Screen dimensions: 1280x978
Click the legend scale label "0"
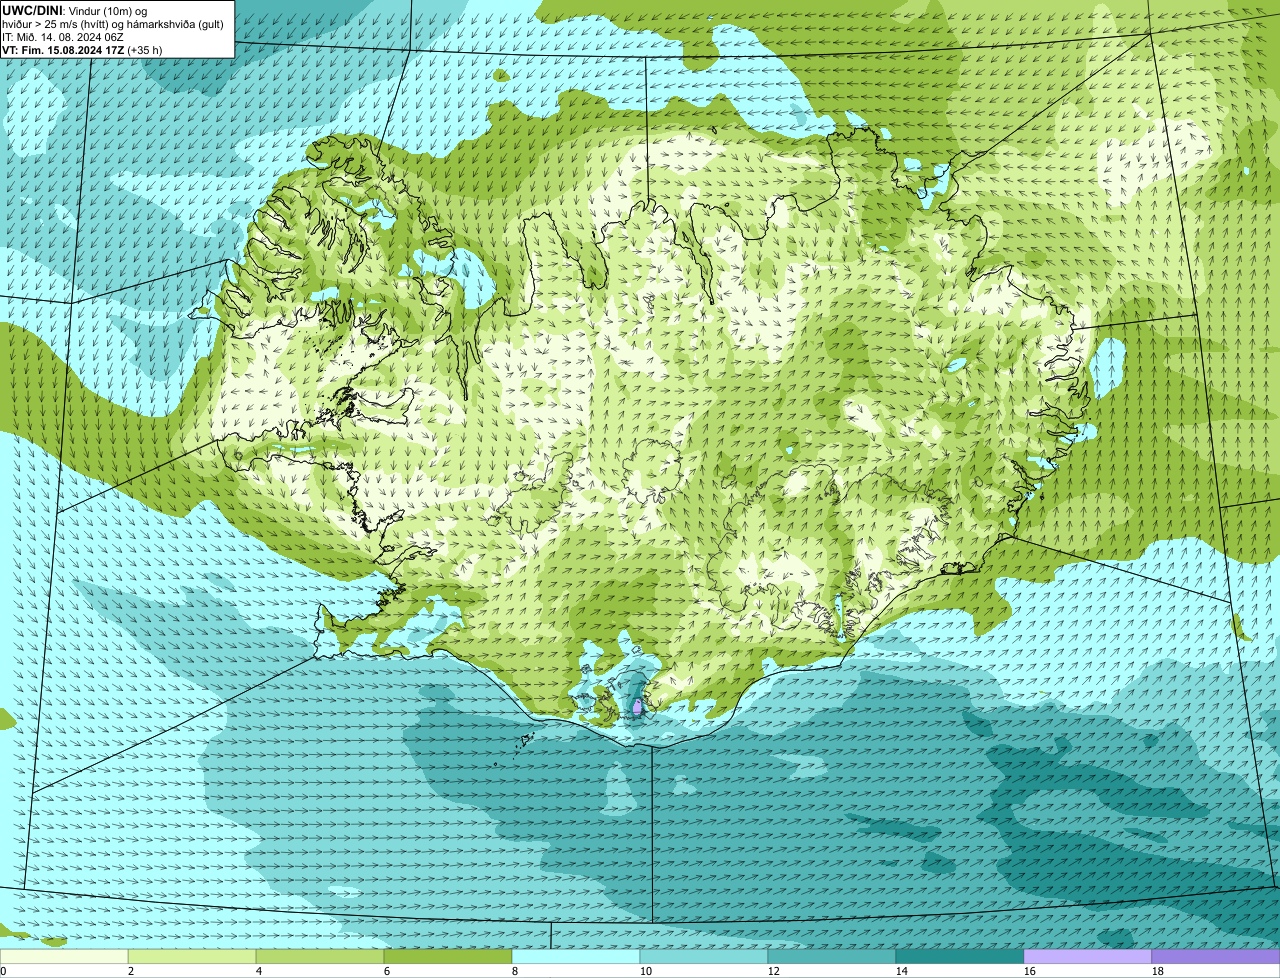(4, 971)
